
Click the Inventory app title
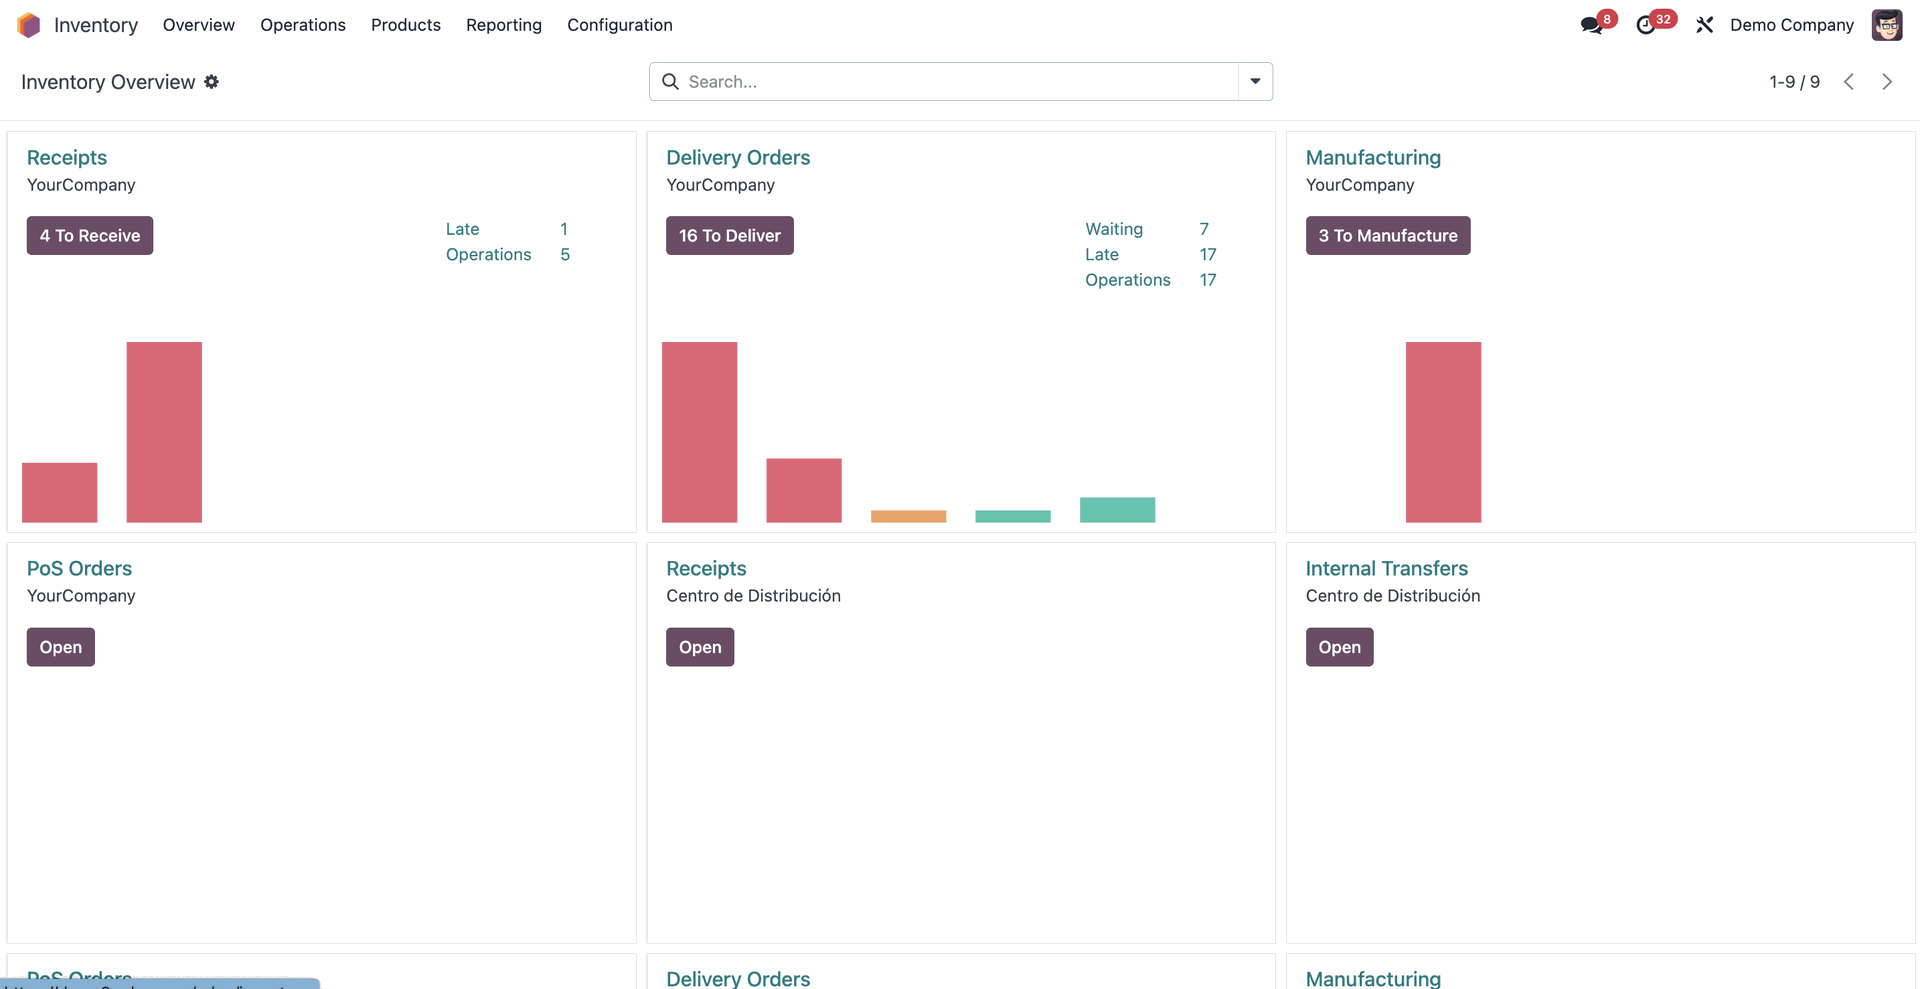pyautogui.click(x=96, y=25)
